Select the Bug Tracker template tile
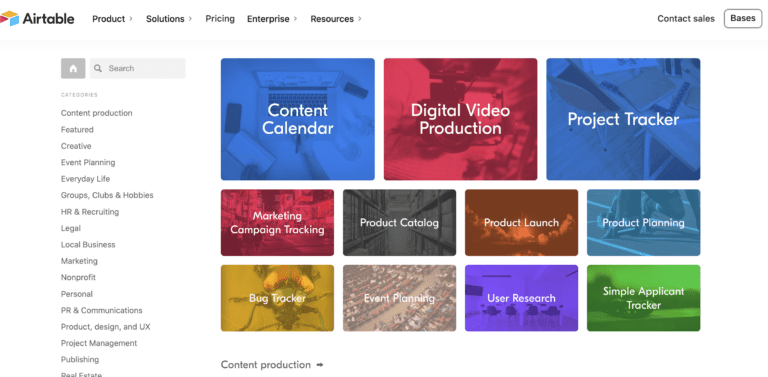 pyautogui.click(x=277, y=298)
